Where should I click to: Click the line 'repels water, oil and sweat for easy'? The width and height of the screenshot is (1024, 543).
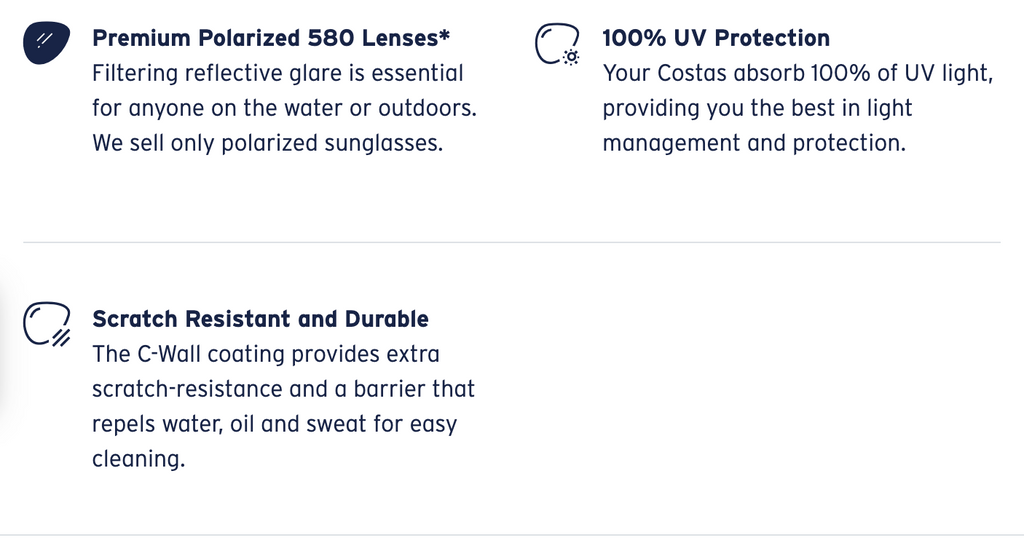[x=274, y=424]
